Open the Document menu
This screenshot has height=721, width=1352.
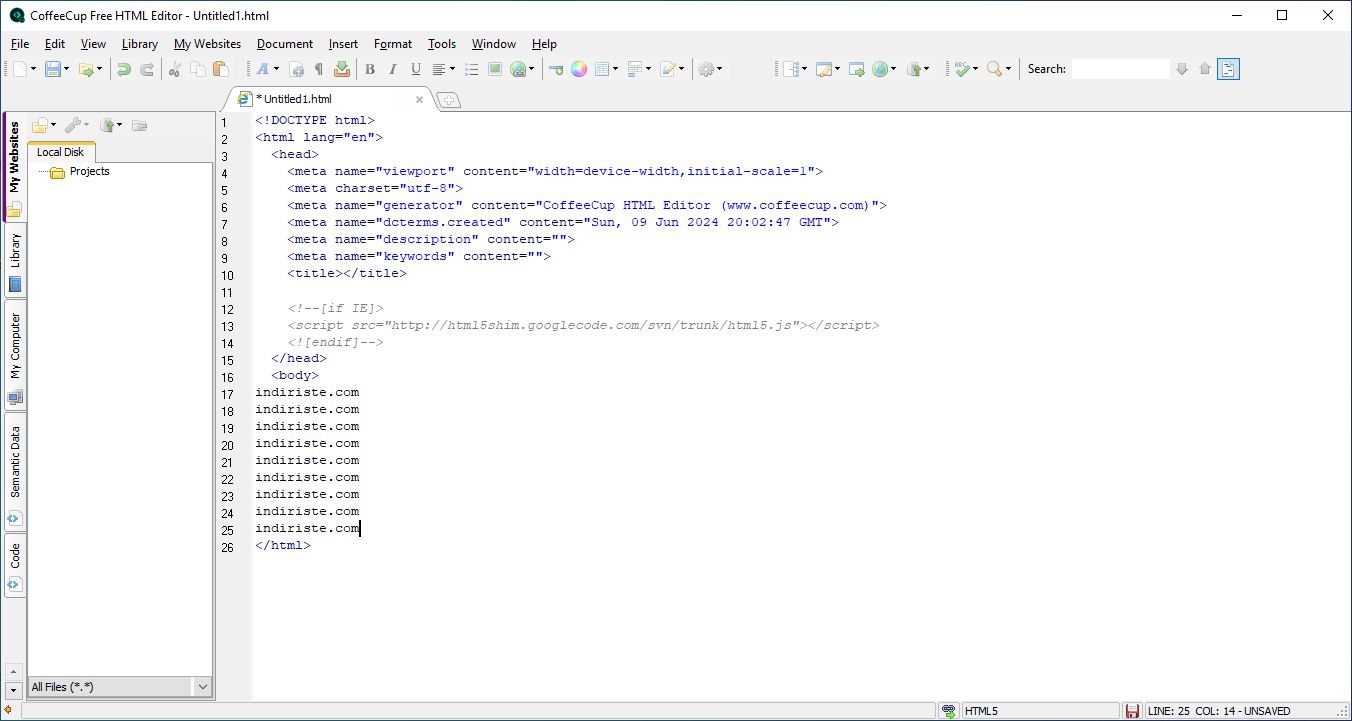pos(285,44)
